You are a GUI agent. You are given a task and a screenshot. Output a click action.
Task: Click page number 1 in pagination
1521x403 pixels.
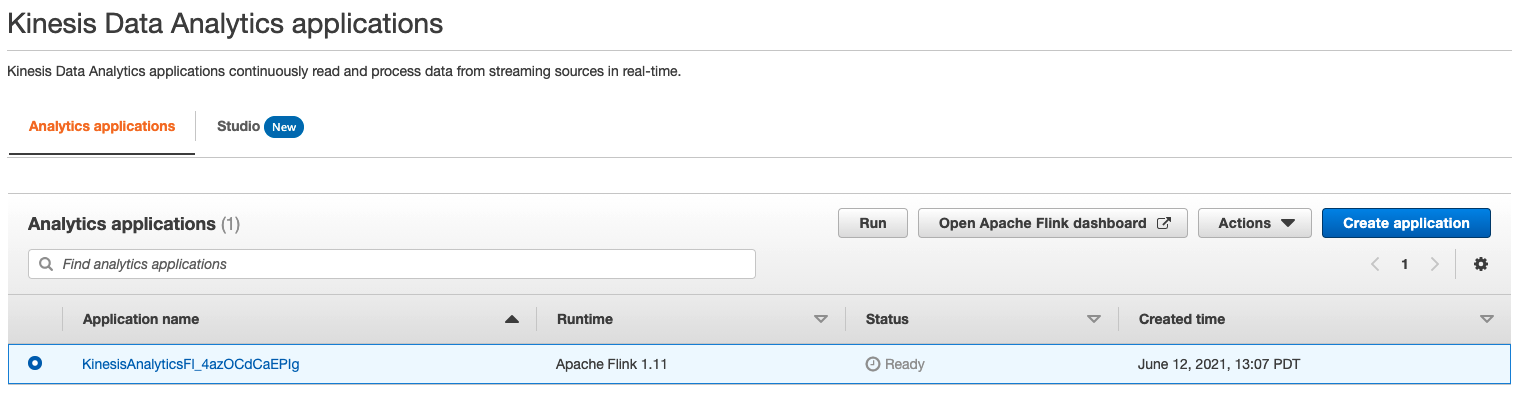pyautogui.click(x=1405, y=264)
